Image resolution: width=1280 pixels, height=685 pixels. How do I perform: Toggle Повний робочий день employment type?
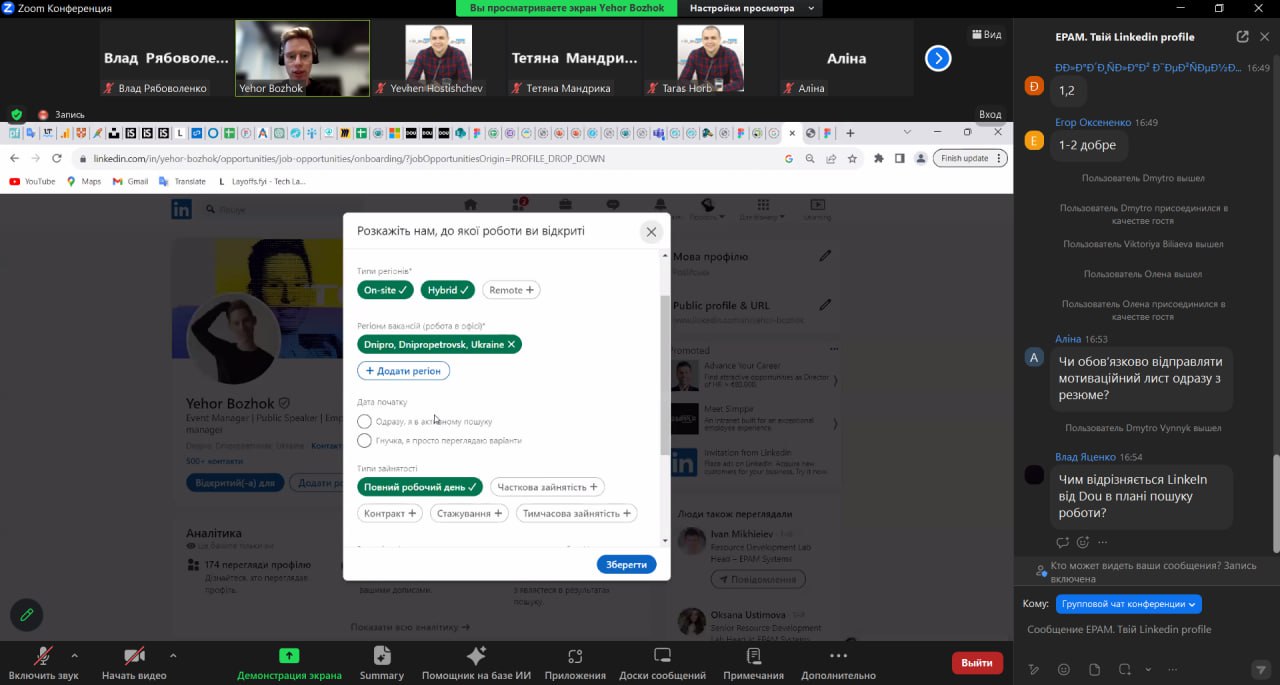pyautogui.click(x=420, y=487)
